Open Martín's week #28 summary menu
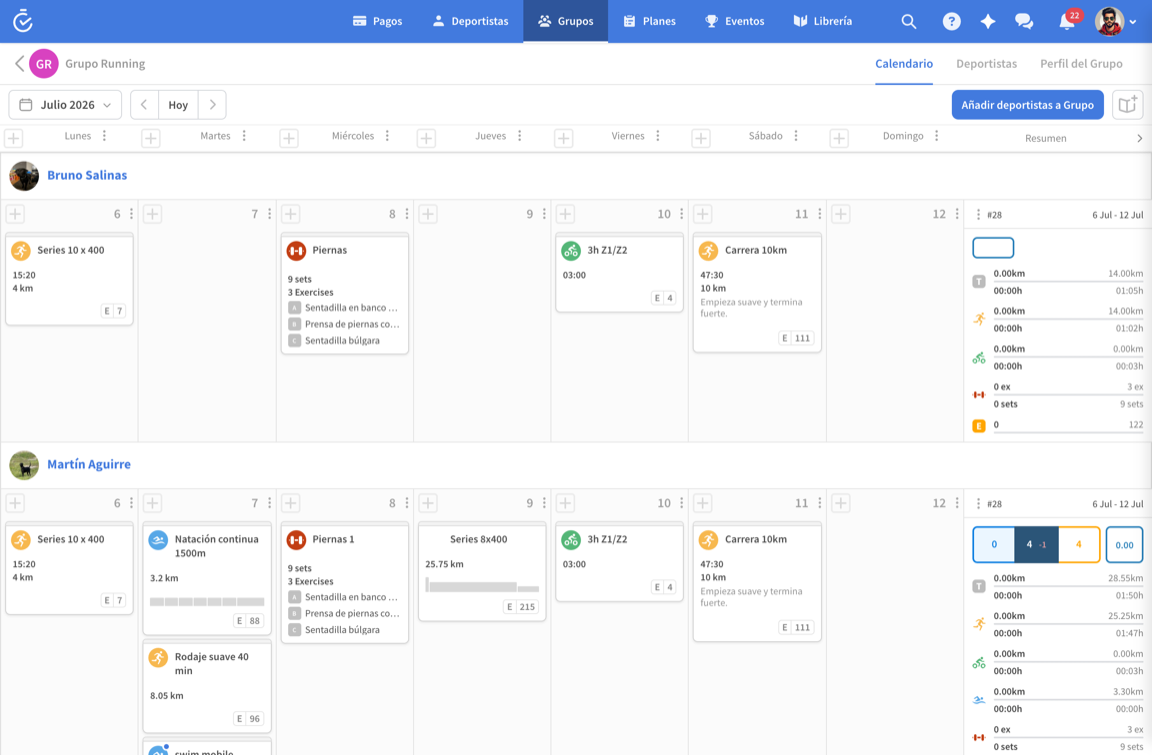The width and height of the screenshot is (1152, 755). pos(978,504)
